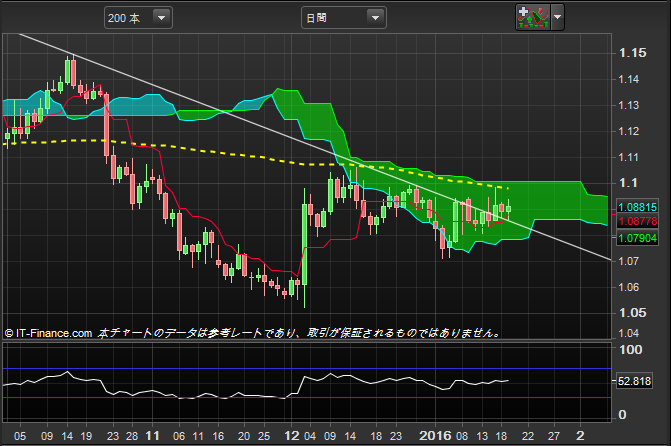The image size is (671, 446).
Task: Click the cyan price label 1.08815
Action: 637,207
